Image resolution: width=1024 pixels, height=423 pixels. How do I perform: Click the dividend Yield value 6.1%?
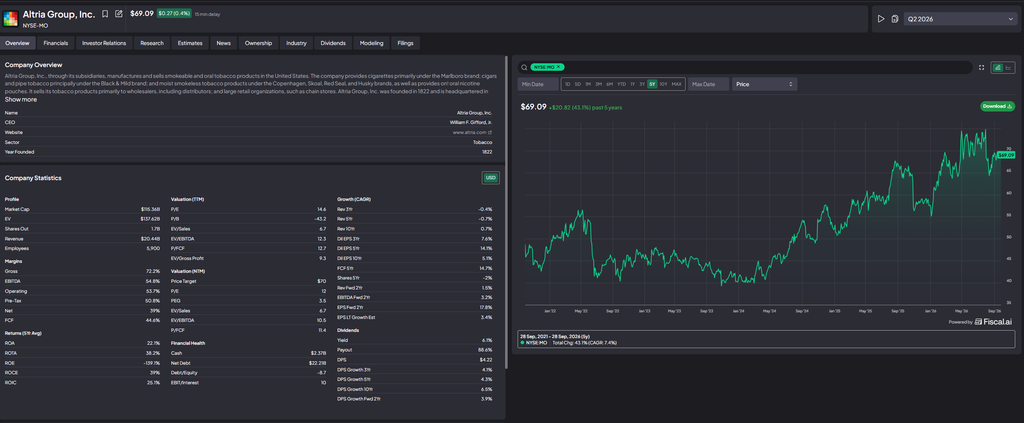tap(487, 340)
